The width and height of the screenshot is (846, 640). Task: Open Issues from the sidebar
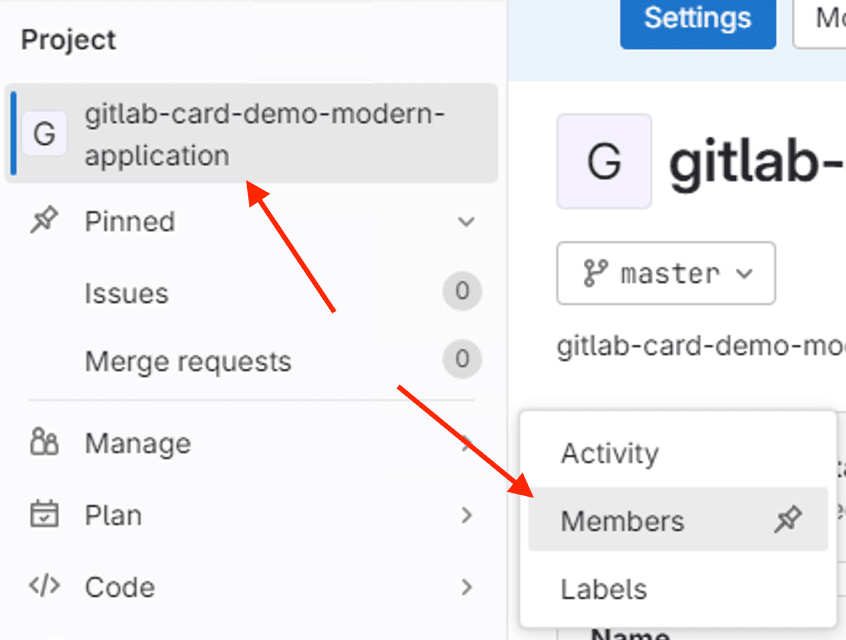tap(127, 293)
